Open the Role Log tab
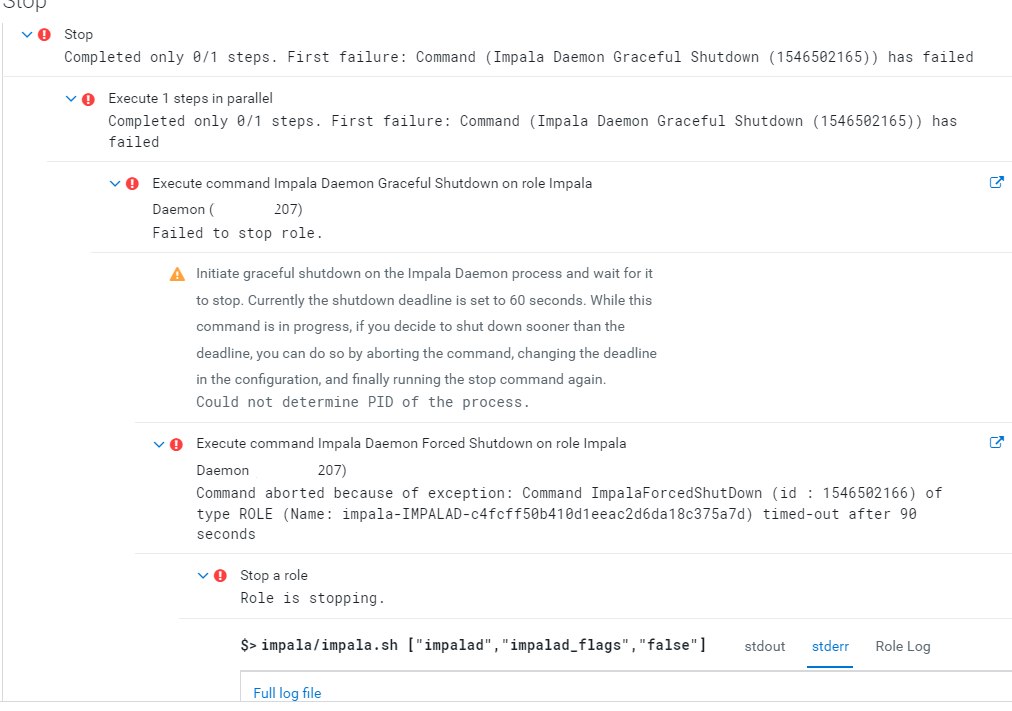This screenshot has height=711, width=1012. click(x=902, y=646)
